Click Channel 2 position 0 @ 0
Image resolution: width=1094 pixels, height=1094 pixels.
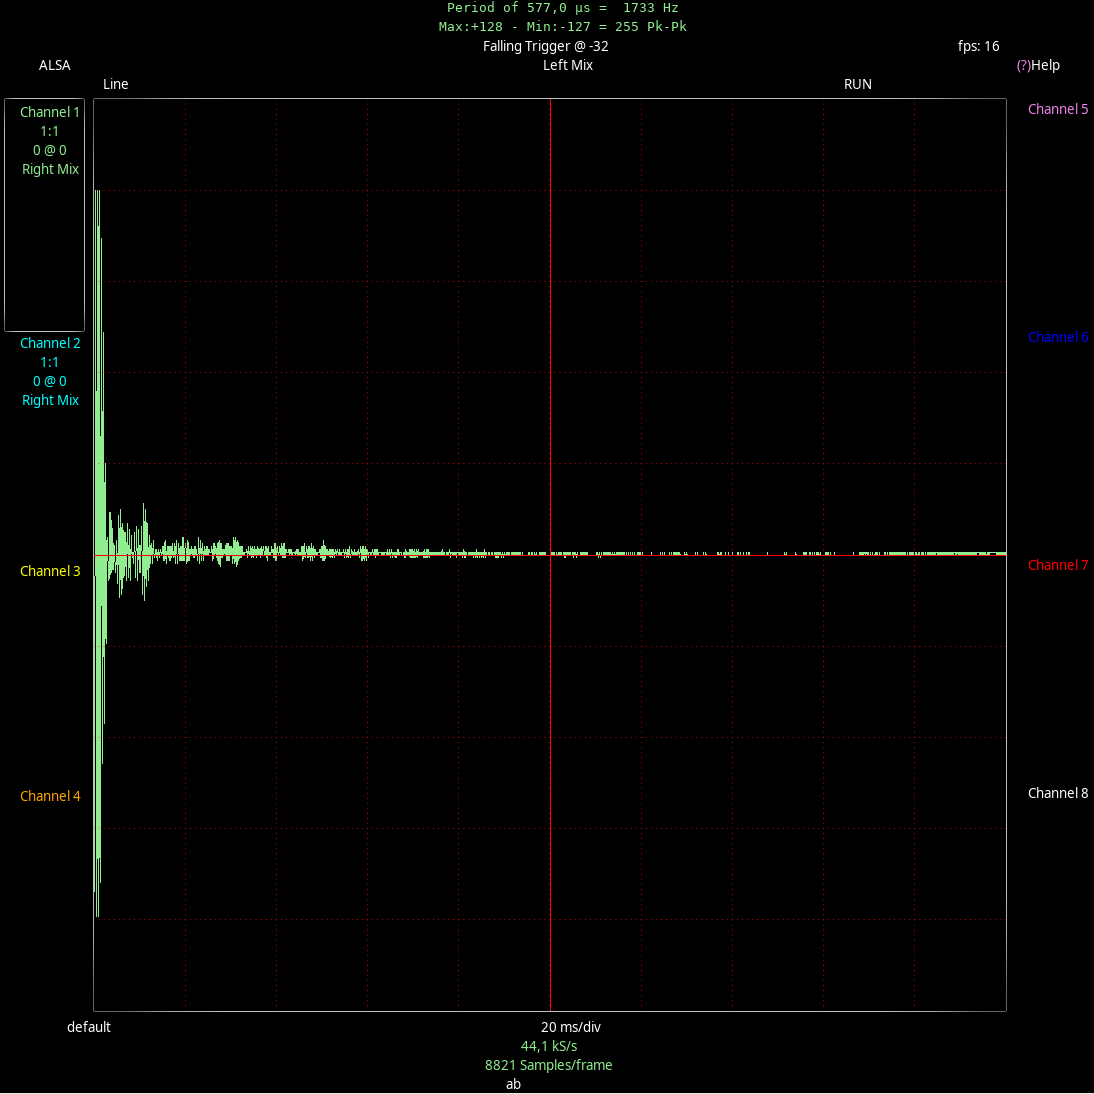point(50,382)
